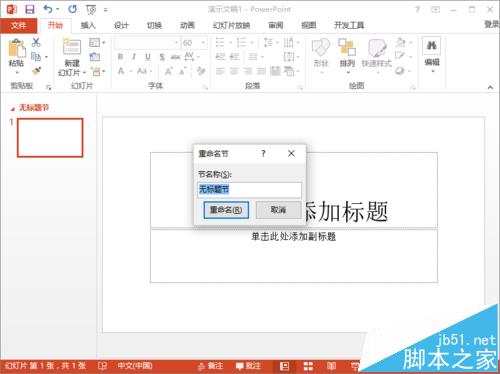Close the 重命名节 dialog
The height and width of the screenshot is (374, 500).
click(291, 153)
